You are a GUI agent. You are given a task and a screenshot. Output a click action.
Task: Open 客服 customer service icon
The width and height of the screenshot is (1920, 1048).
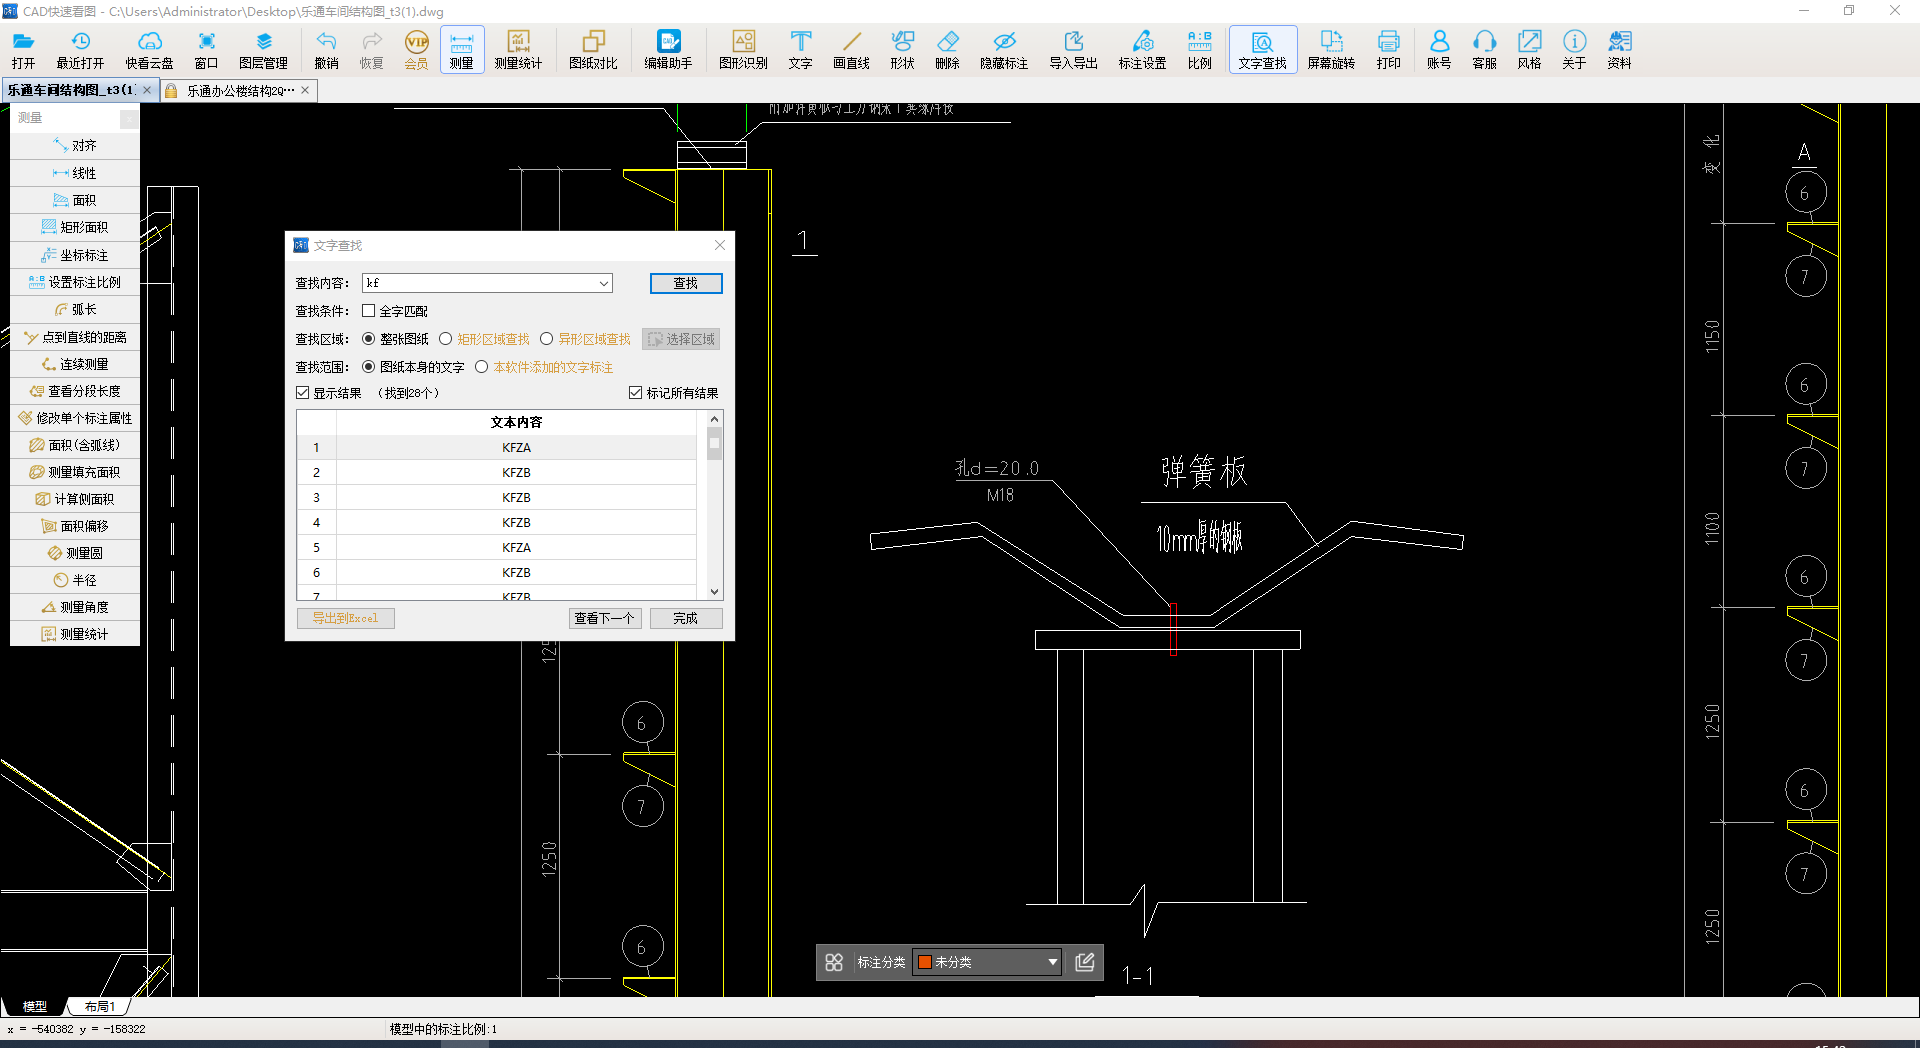tap(1484, 49)
